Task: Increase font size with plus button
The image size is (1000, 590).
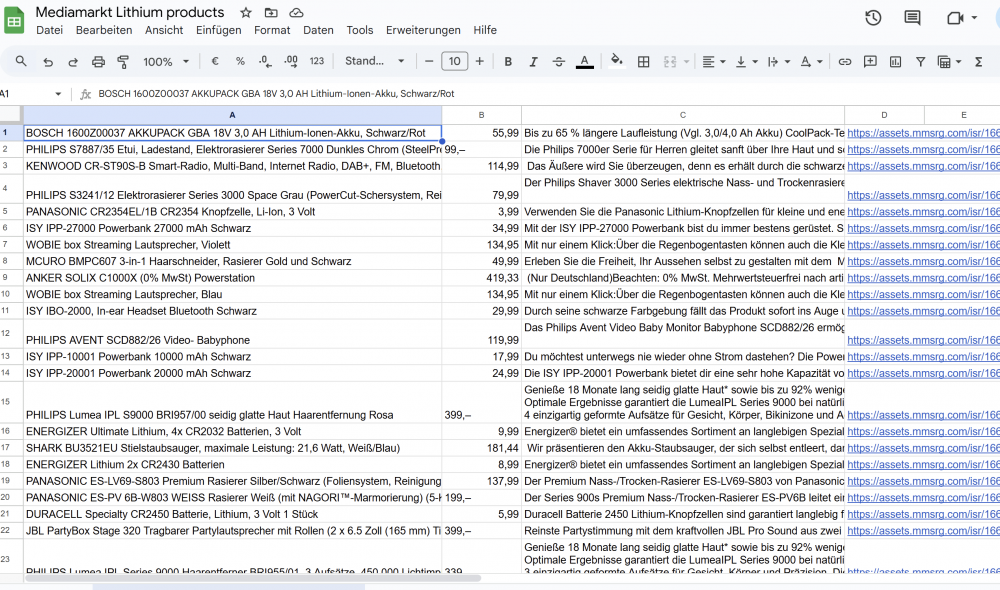Action: [x=480, y=61]
